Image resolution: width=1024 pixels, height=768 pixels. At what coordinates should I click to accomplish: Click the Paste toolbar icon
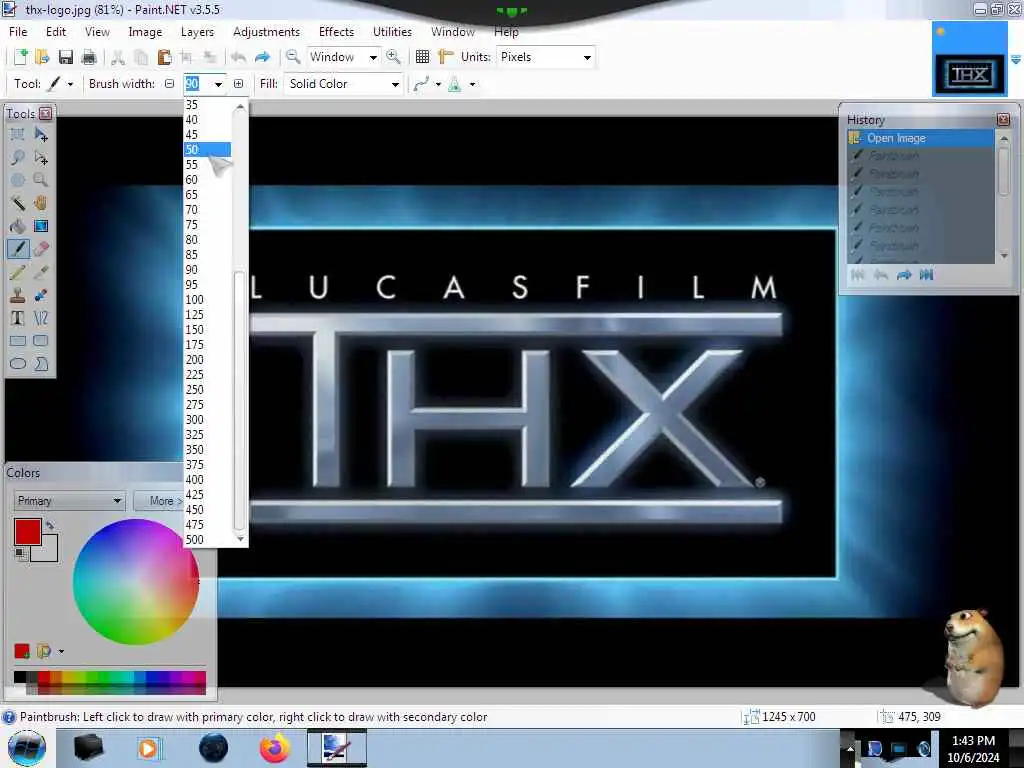coord(165,57)
